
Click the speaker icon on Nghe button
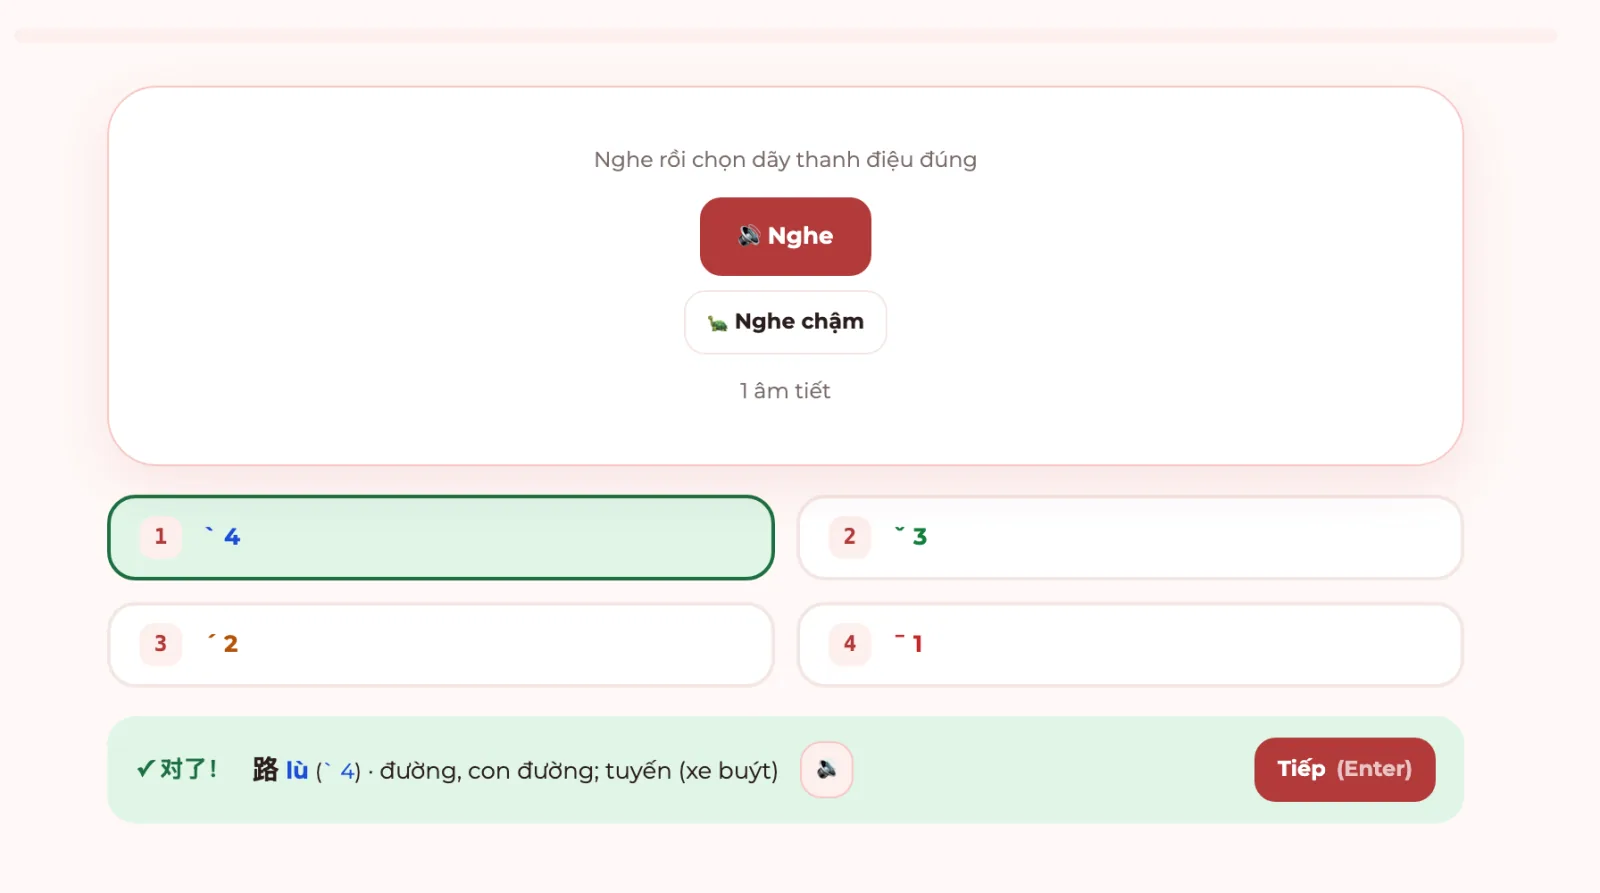(749, 236)
